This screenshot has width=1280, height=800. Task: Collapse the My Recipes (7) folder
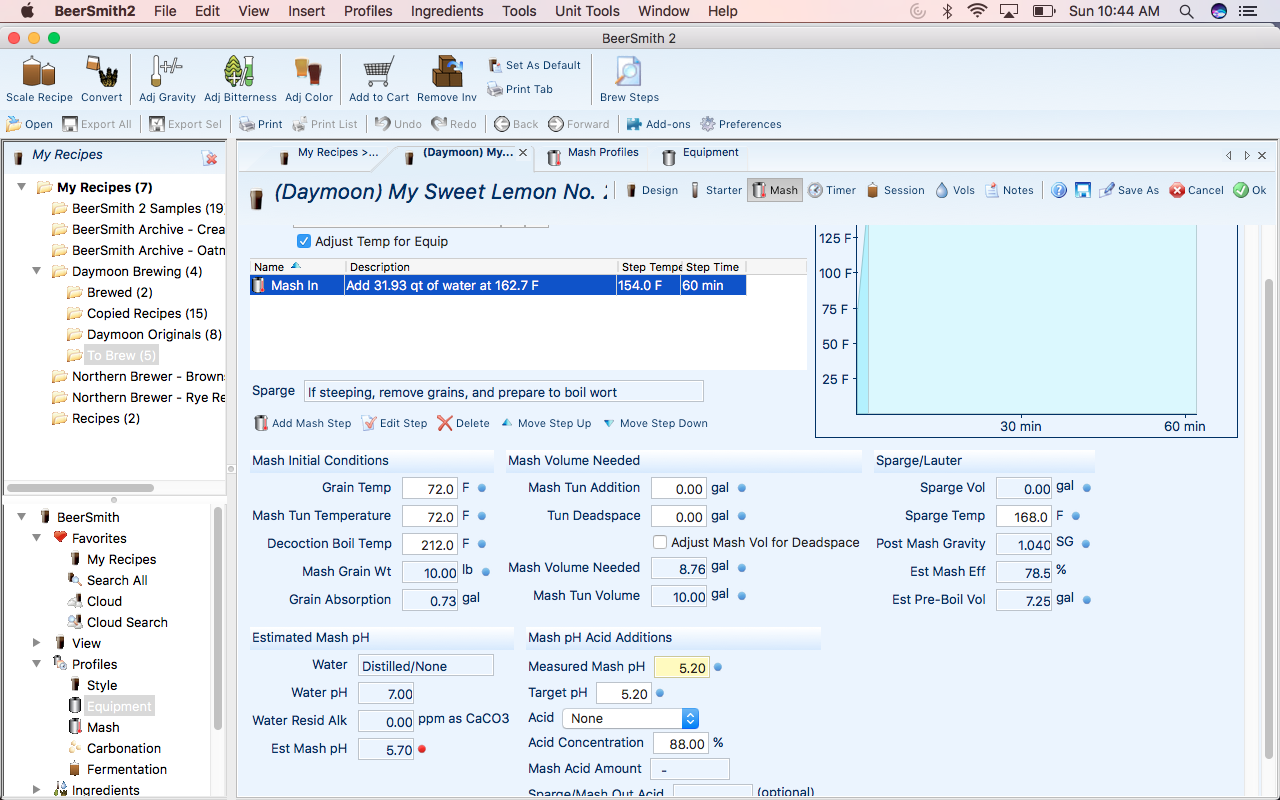pos(22,187)
